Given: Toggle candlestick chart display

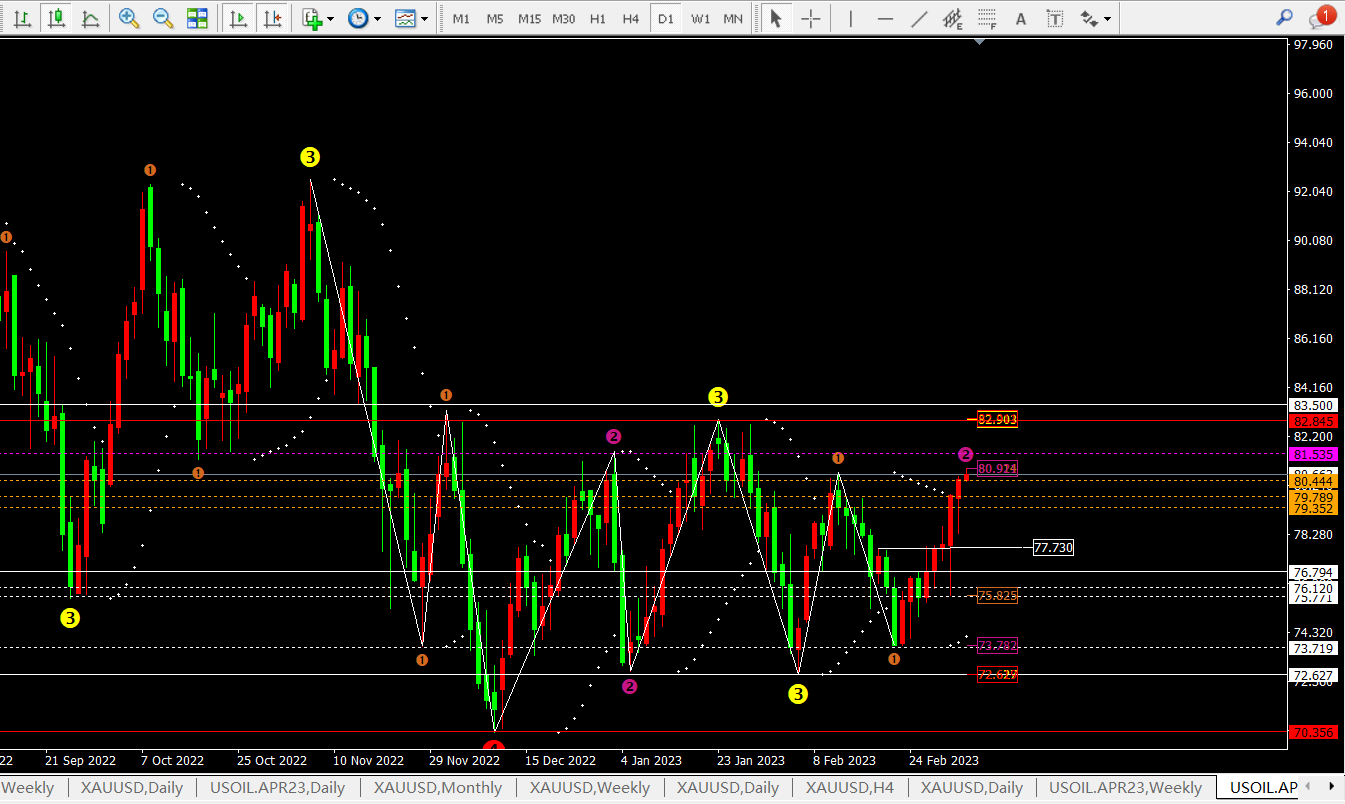Looking at the screenshot, I should click(57, 18).
